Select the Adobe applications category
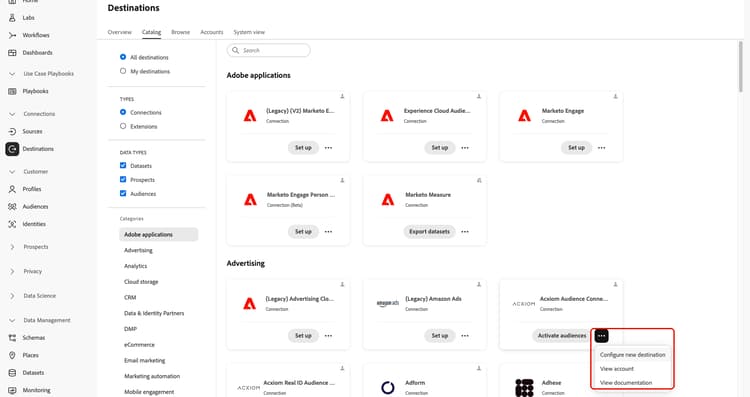Image resolution: width=750 pixels, height=397 pixels. [158, 234]
